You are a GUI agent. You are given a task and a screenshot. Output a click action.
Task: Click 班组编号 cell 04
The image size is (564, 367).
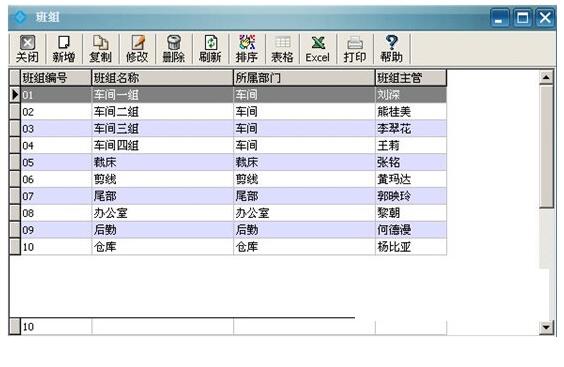pos(56,145)
